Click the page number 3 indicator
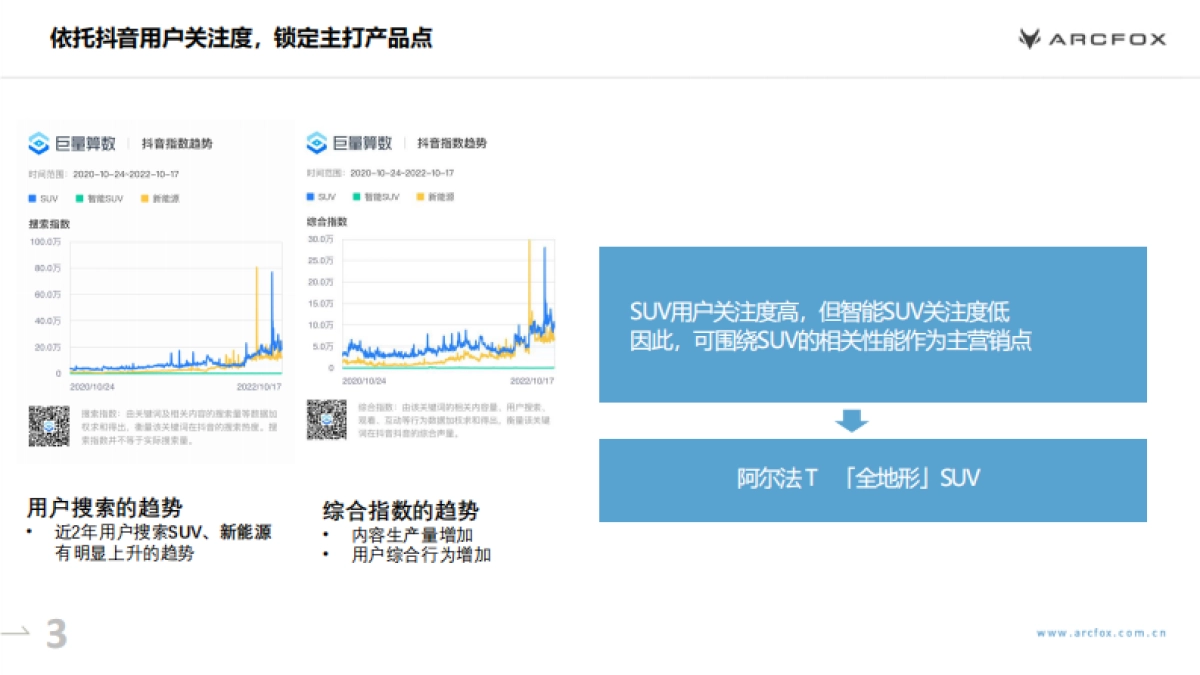Image resolution: width=1200 pixels, height=675 pixels. coord(55,631)
